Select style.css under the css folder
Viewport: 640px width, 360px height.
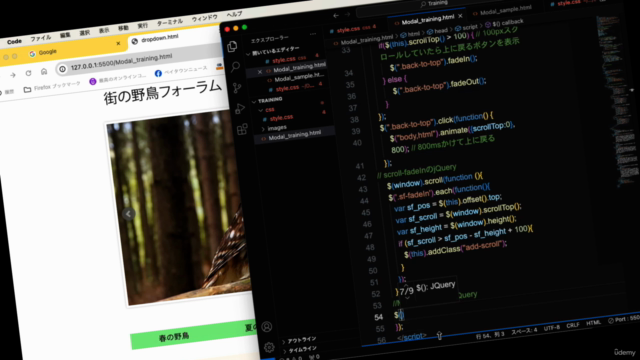coord(281,118)
